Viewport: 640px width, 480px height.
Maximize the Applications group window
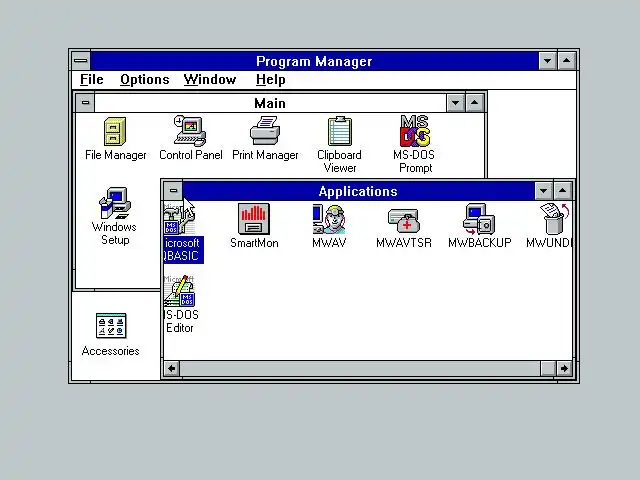coord(563,191)
